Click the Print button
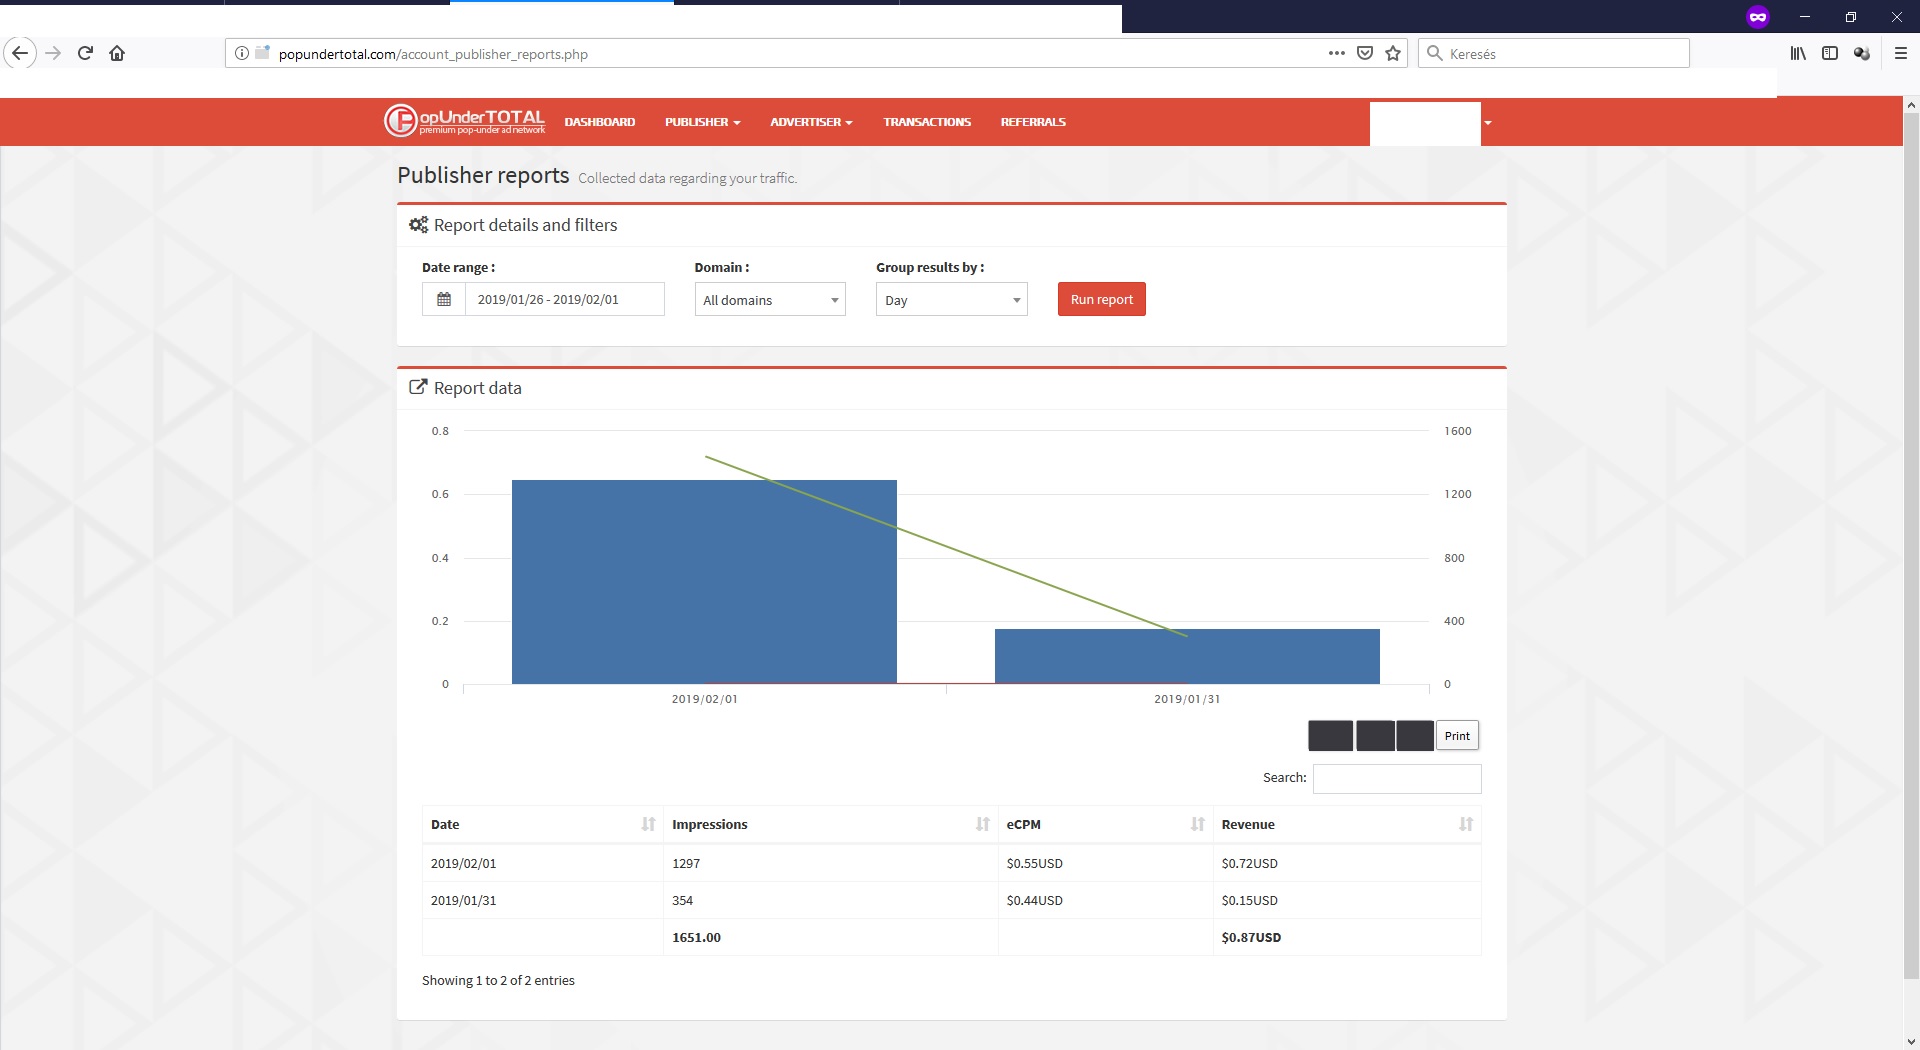This screenshot has height=1050, width=1920. (x=1457, y=736)
